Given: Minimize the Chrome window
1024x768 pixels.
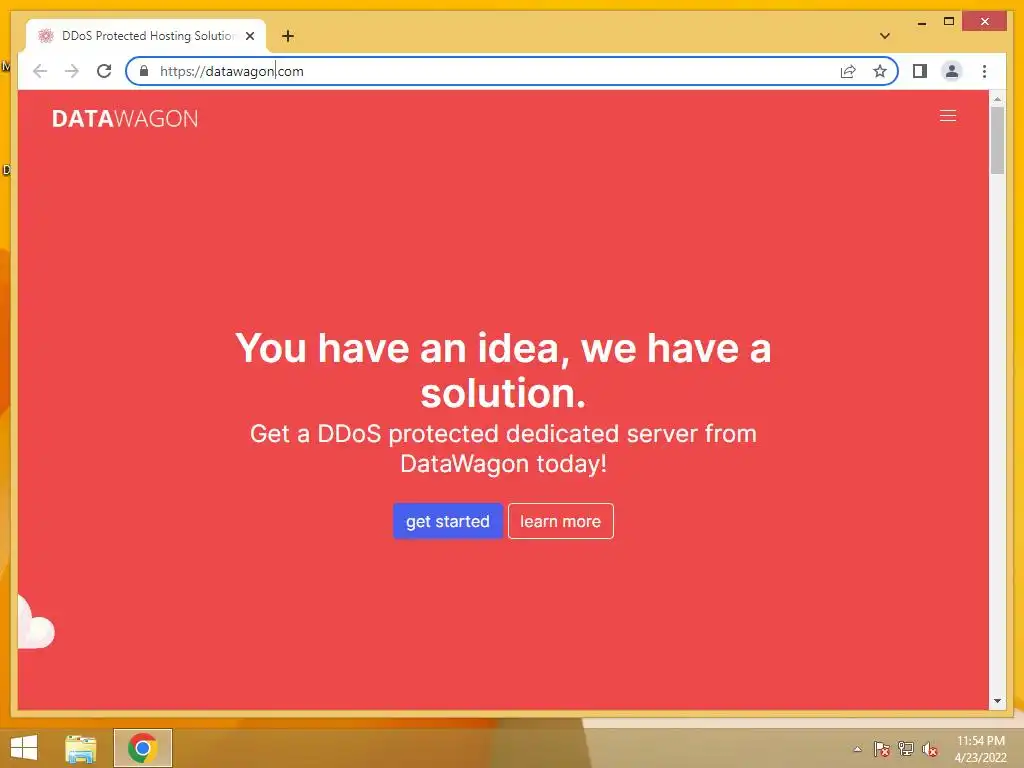Looking at the screenshot, I should pyautogui.click(x=921, y=22).
